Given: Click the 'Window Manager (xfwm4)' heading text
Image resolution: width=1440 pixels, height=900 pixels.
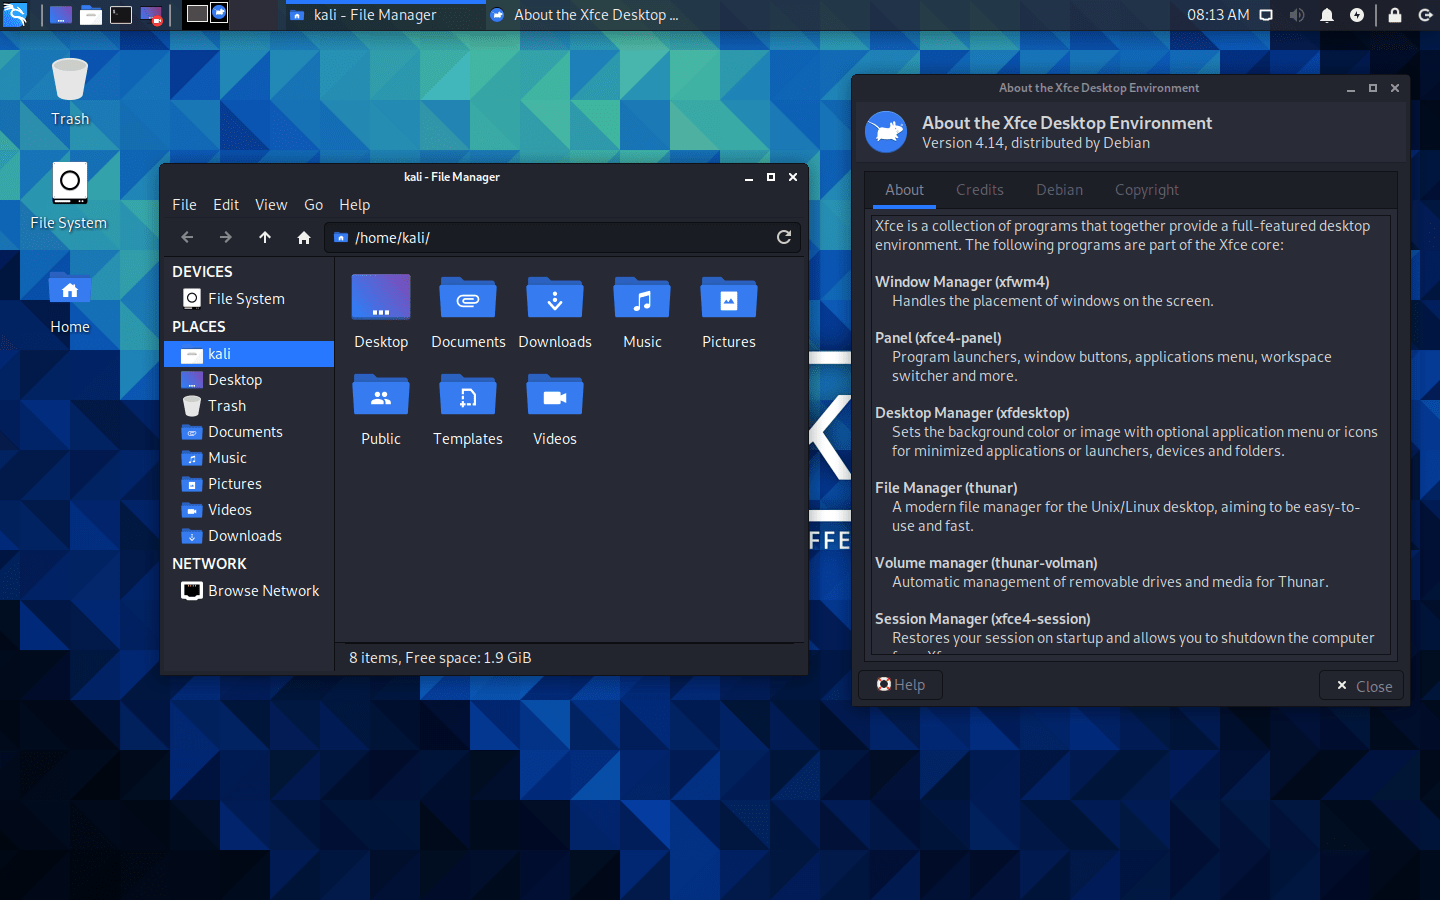Looking at the screenshot, I should pyautogui.click(x=962, y=282).
